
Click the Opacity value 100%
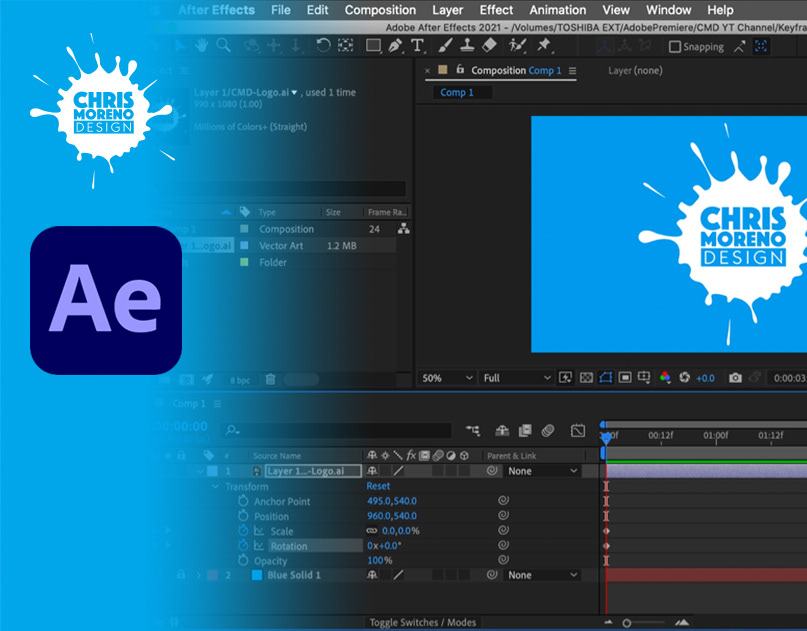click(x=380, y=560)
